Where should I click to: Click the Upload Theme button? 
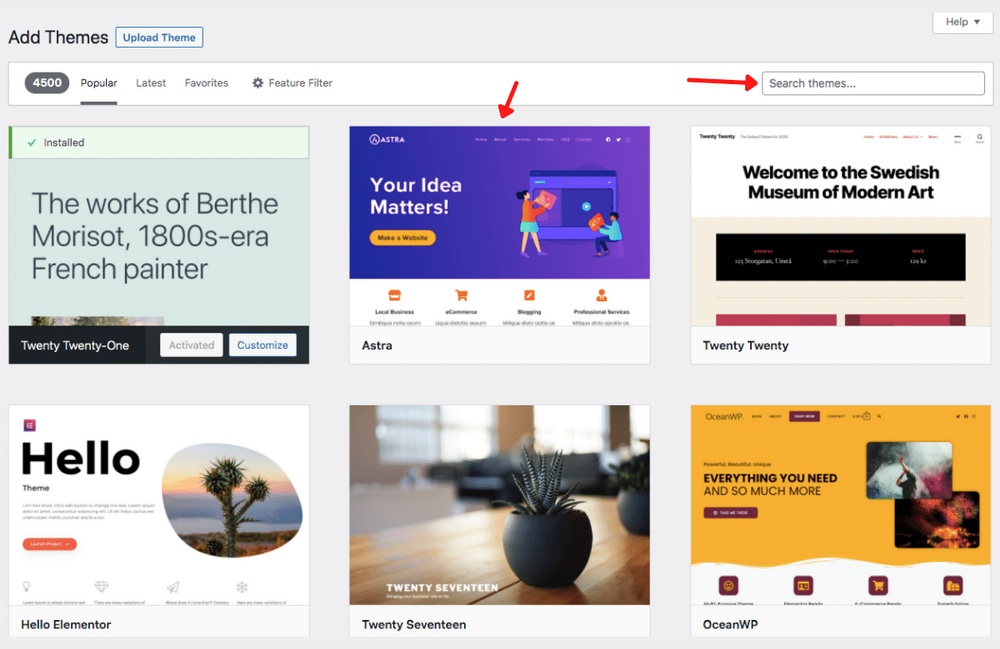[x=159, y=37]
